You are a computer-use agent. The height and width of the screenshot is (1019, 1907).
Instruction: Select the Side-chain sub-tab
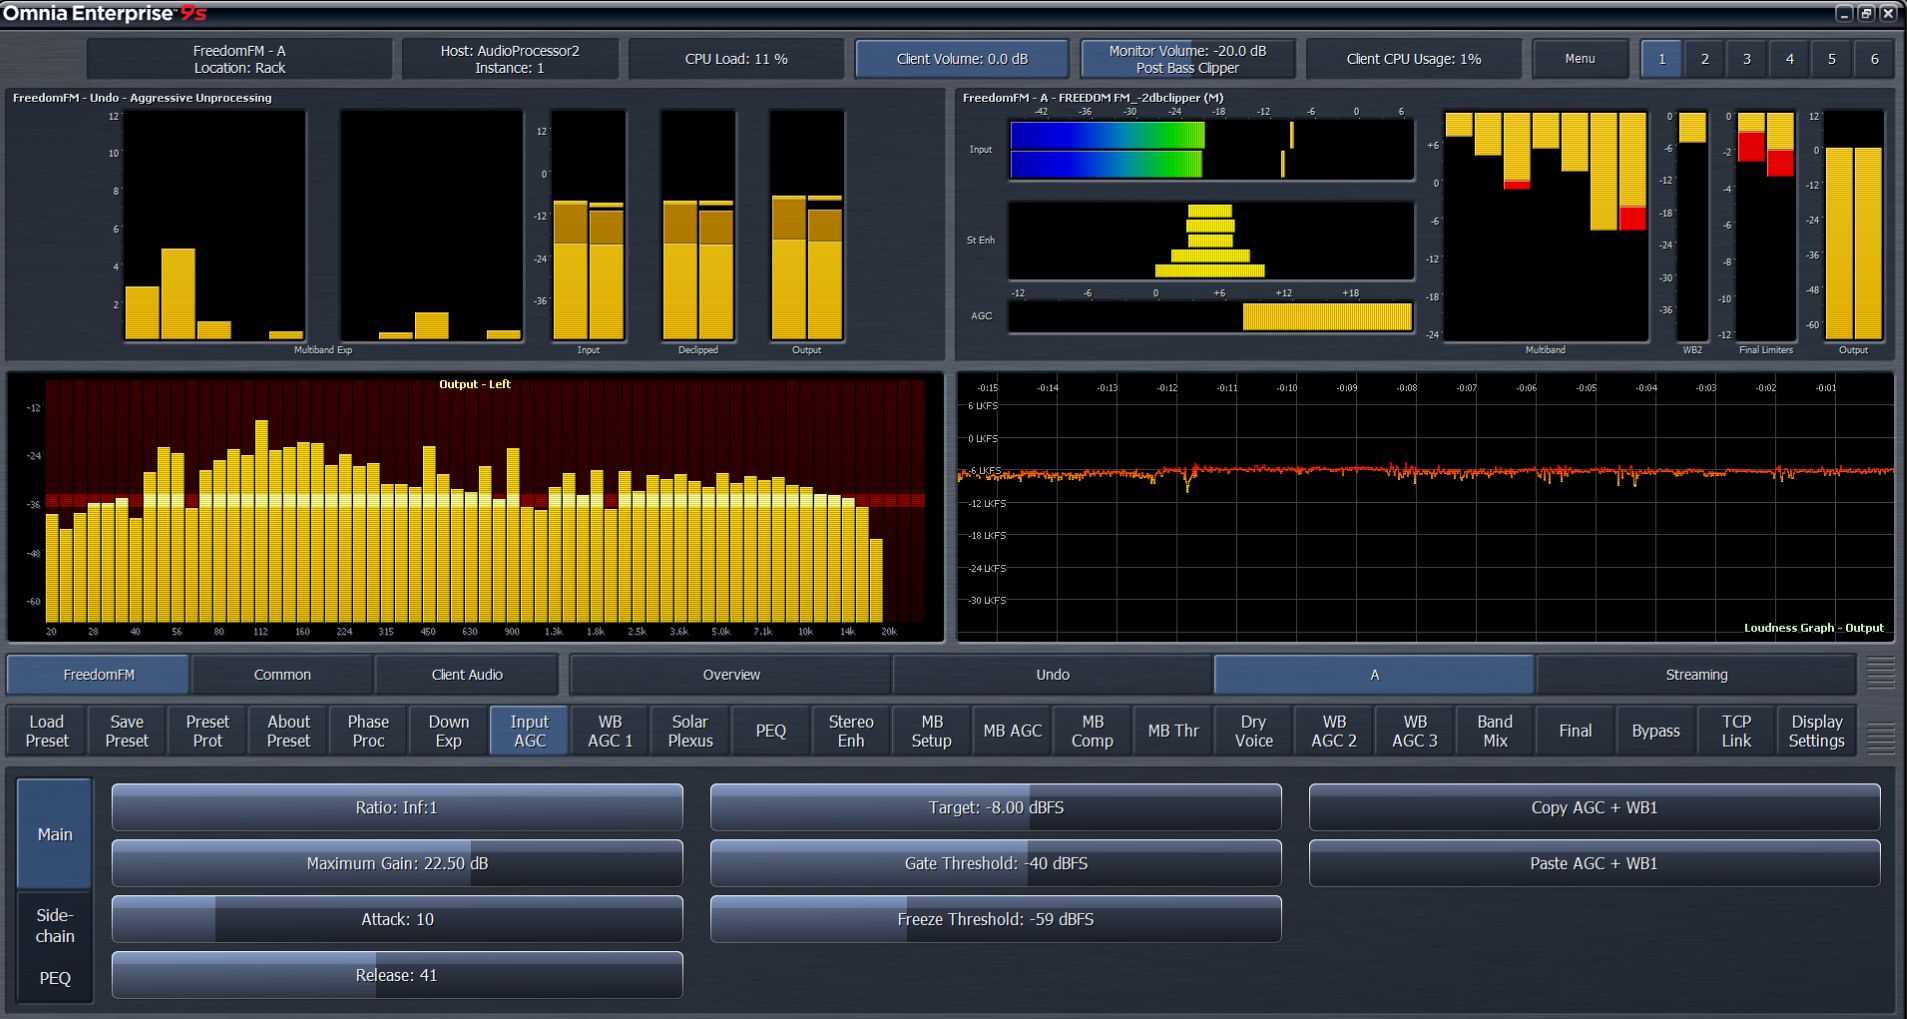pyautogui.click(x=55, y=926)
